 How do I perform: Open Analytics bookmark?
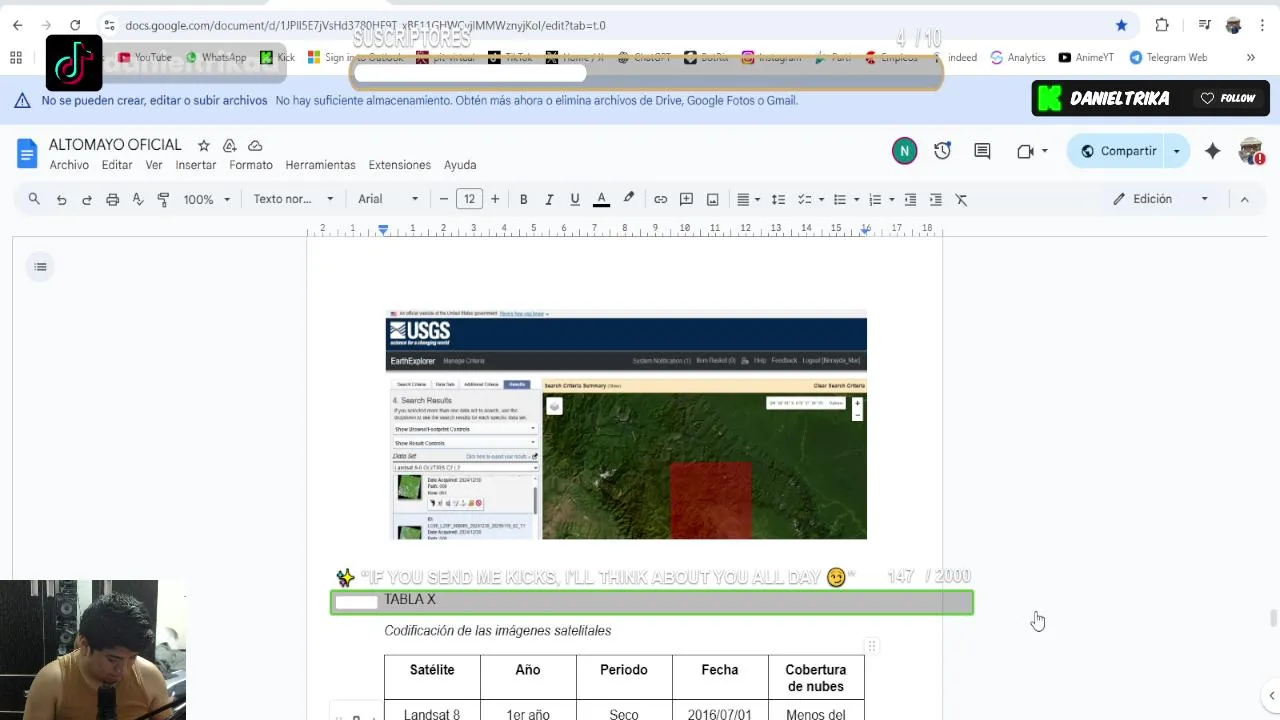1018,57
